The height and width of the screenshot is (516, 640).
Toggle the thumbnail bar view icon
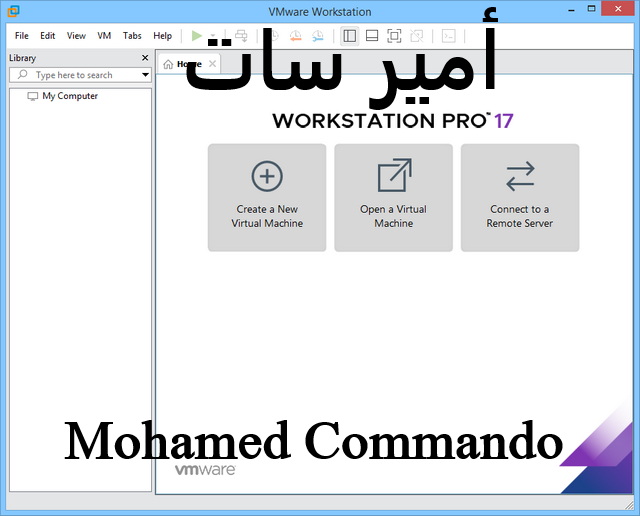(371, 36)
